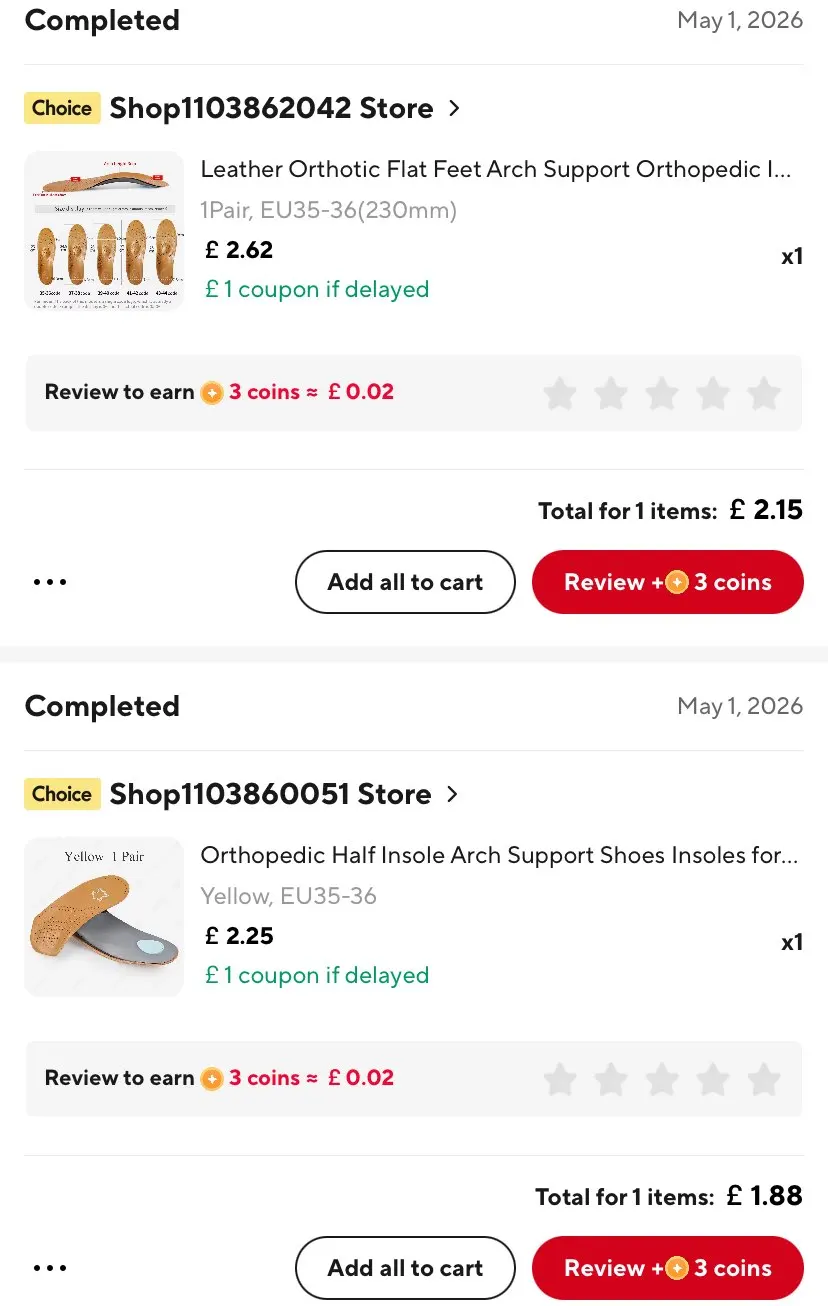Image resolution: width=828 pixels, height=1306 pixels.
Task: Click the Choice badge beside Shop1103860051
Action: pos(62,794)
